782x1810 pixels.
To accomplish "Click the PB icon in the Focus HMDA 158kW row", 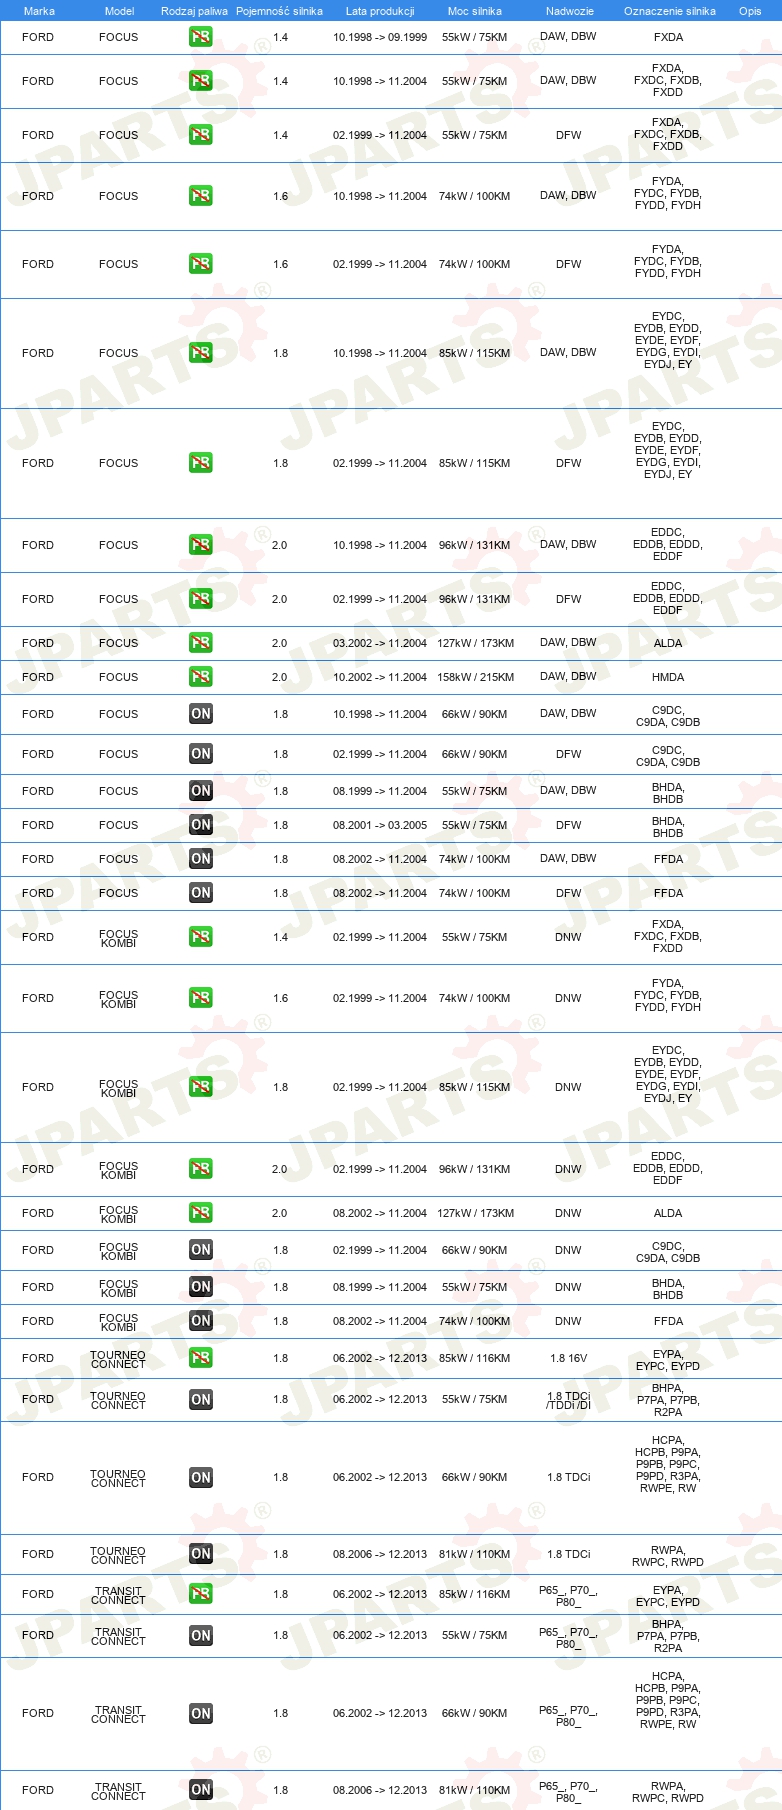I will click(201, 677).
